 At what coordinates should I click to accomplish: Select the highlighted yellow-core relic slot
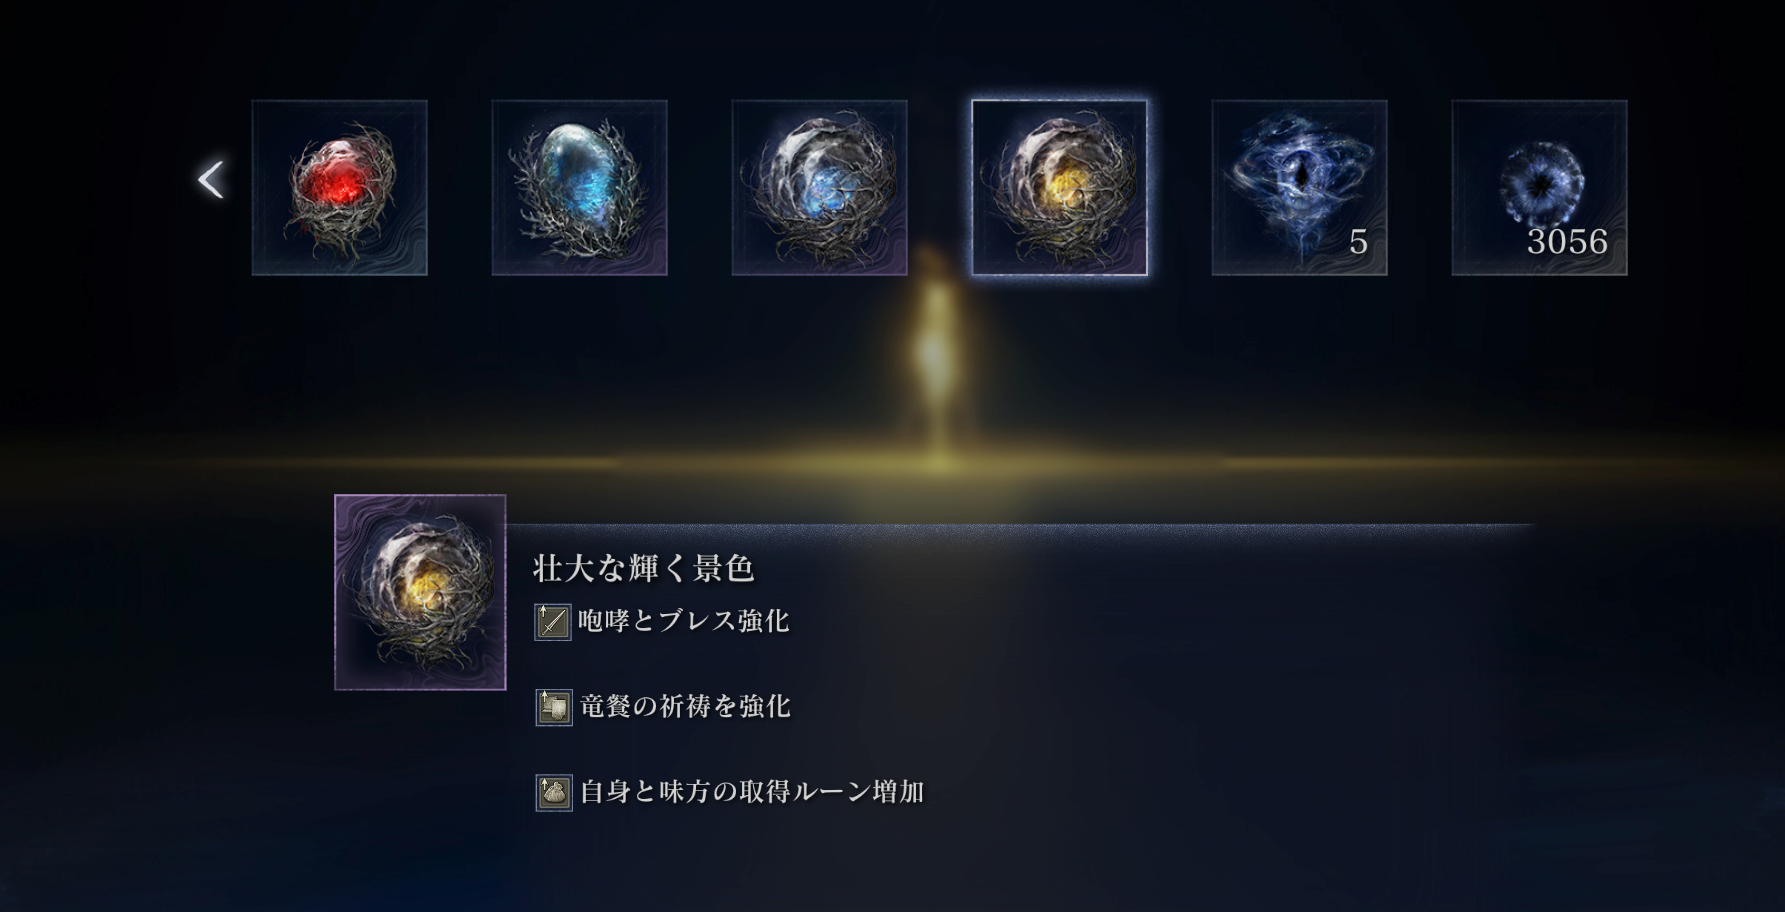(x=1060, y=187)
